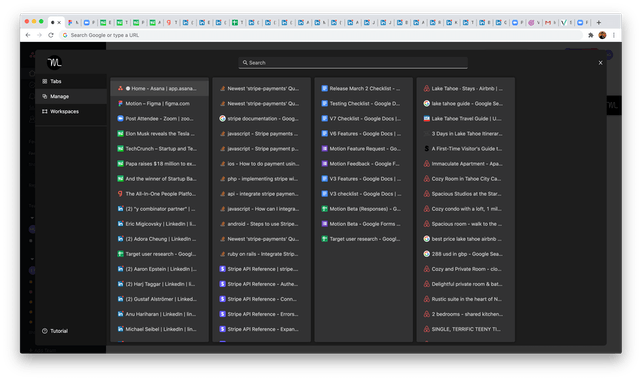The width and height of the screenshot is (642, 380).
Task: Select 'lake tahoe guide - Google Se...' row
Action: (x=466, y=104)
